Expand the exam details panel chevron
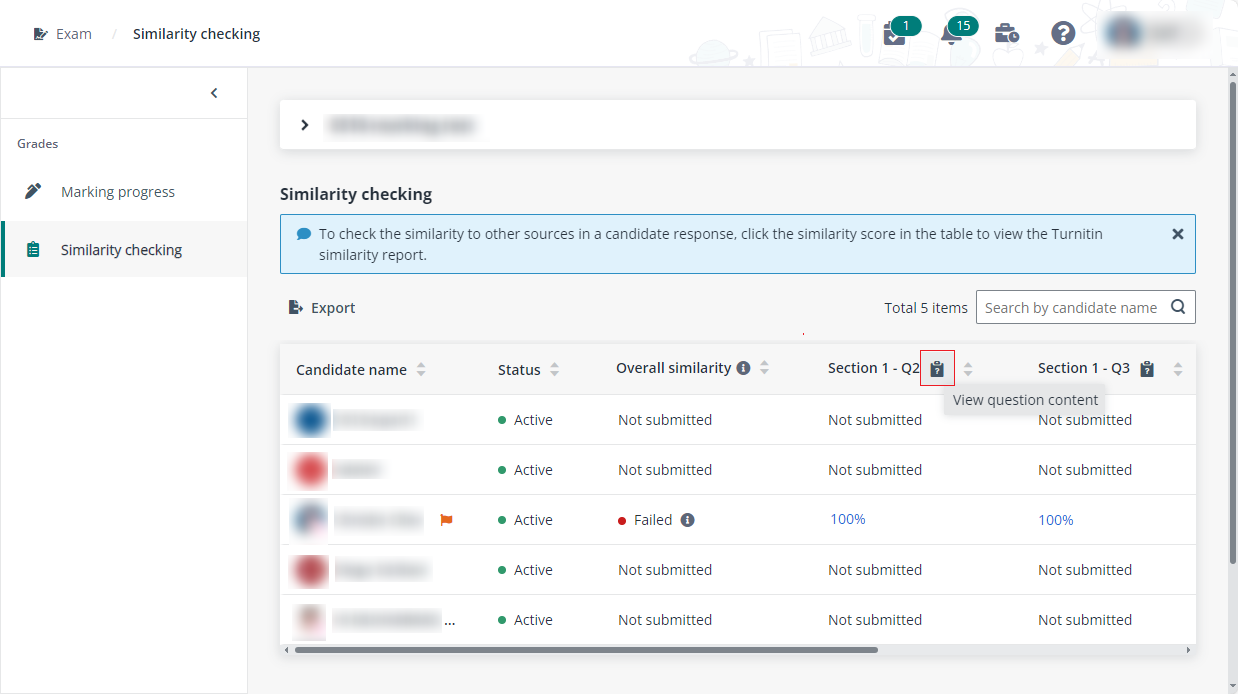The height and width of the screenshot is (694, 1238). pyautogui.click(x=305, y=125)
